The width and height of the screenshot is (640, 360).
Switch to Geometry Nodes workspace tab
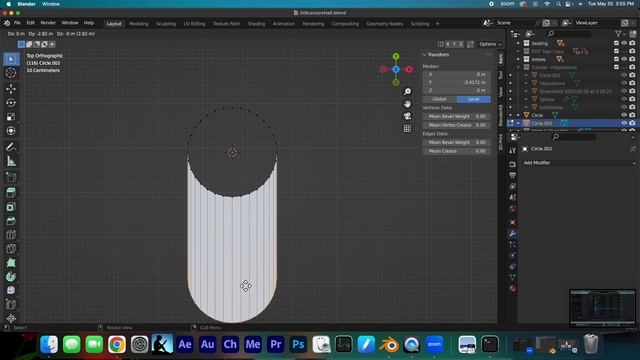click(384, 24)
